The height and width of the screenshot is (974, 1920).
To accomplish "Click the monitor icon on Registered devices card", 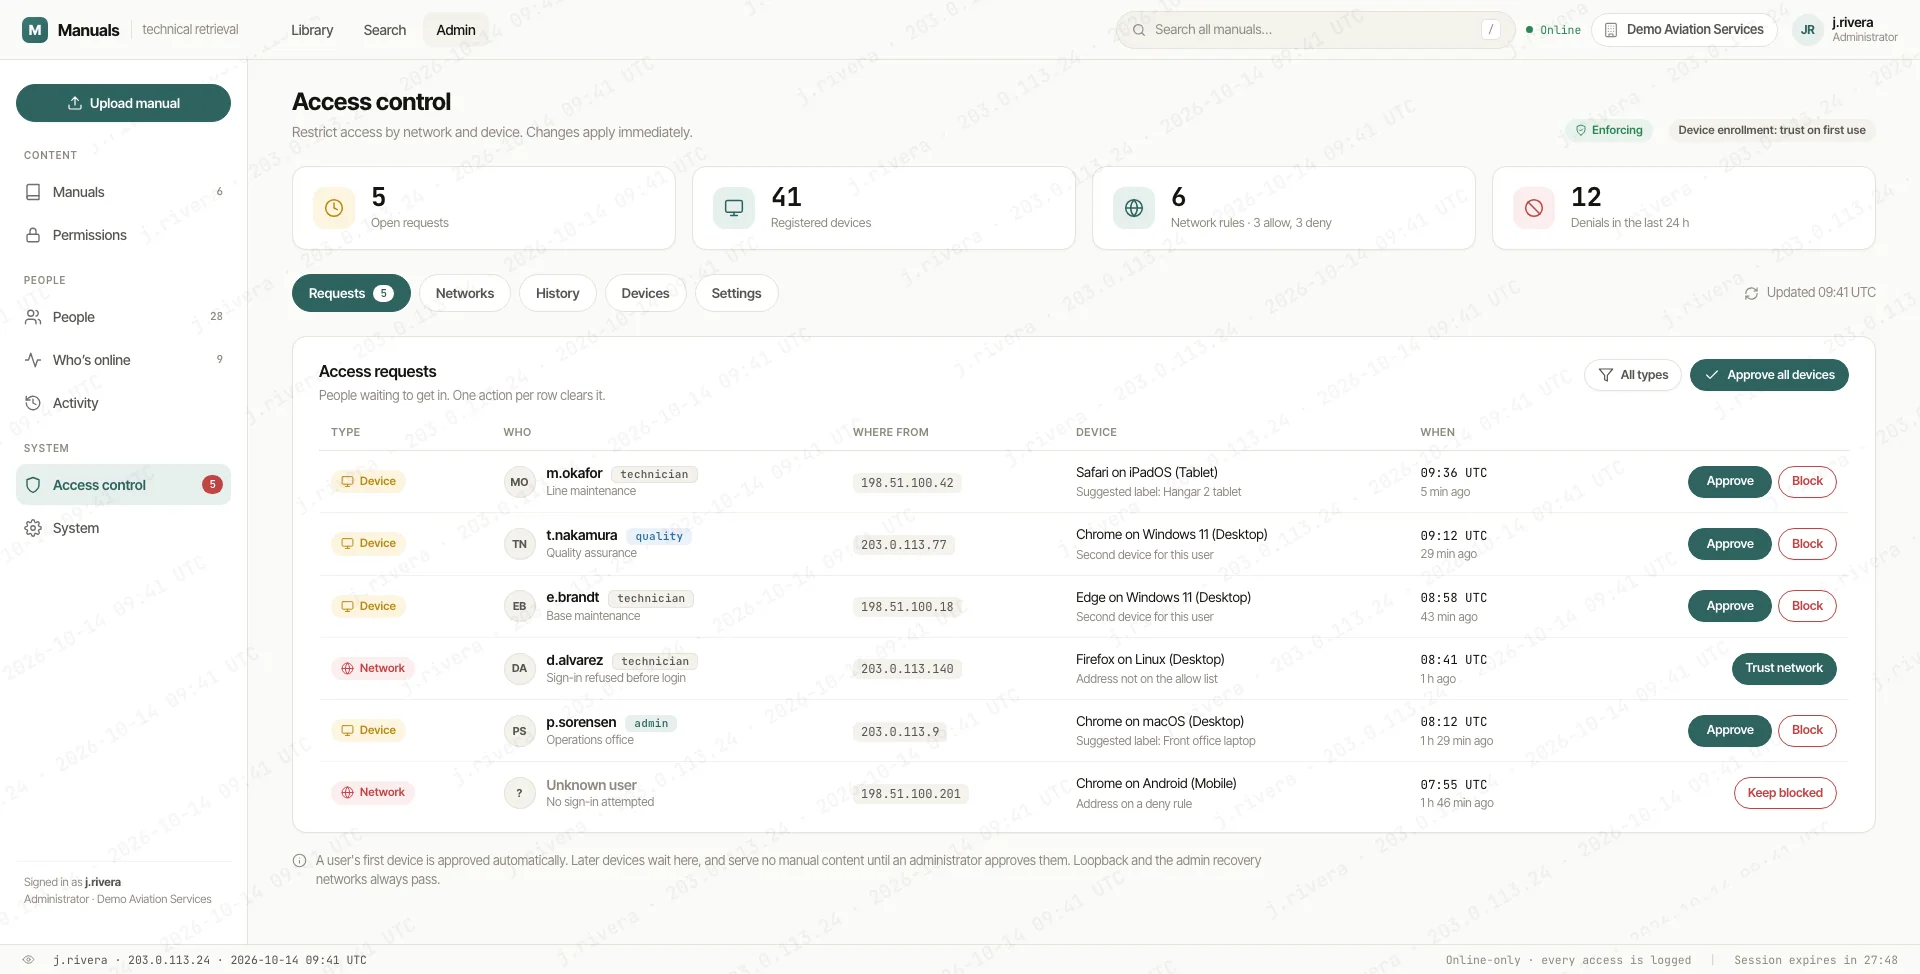I will 734,208.
